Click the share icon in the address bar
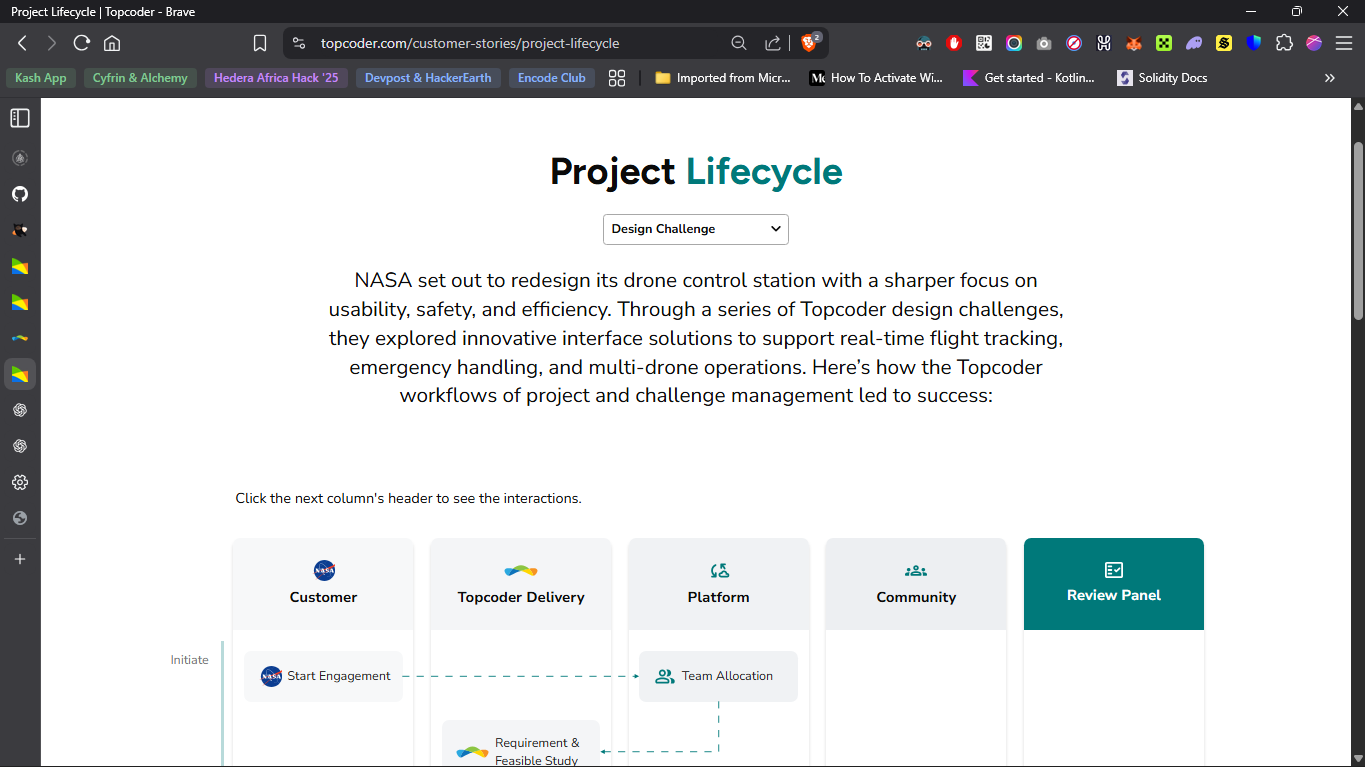This screenshot has height=767, width=1365. pyautogui.click(x=773, y=43)
